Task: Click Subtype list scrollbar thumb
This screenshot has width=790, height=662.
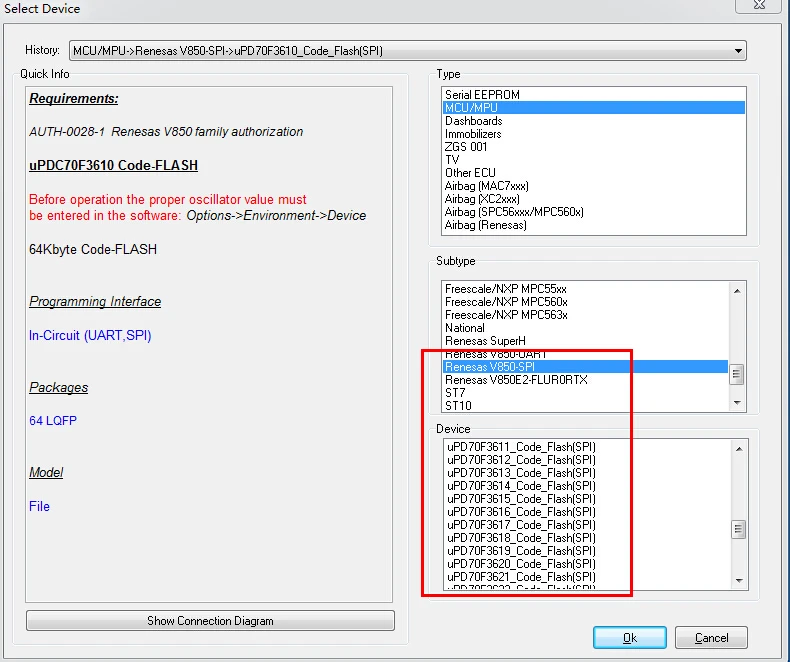Action: (x=737, y=374)
